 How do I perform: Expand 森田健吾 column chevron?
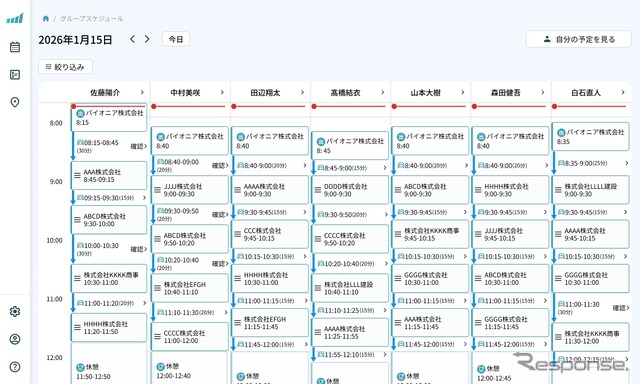(x=543, y=92)
